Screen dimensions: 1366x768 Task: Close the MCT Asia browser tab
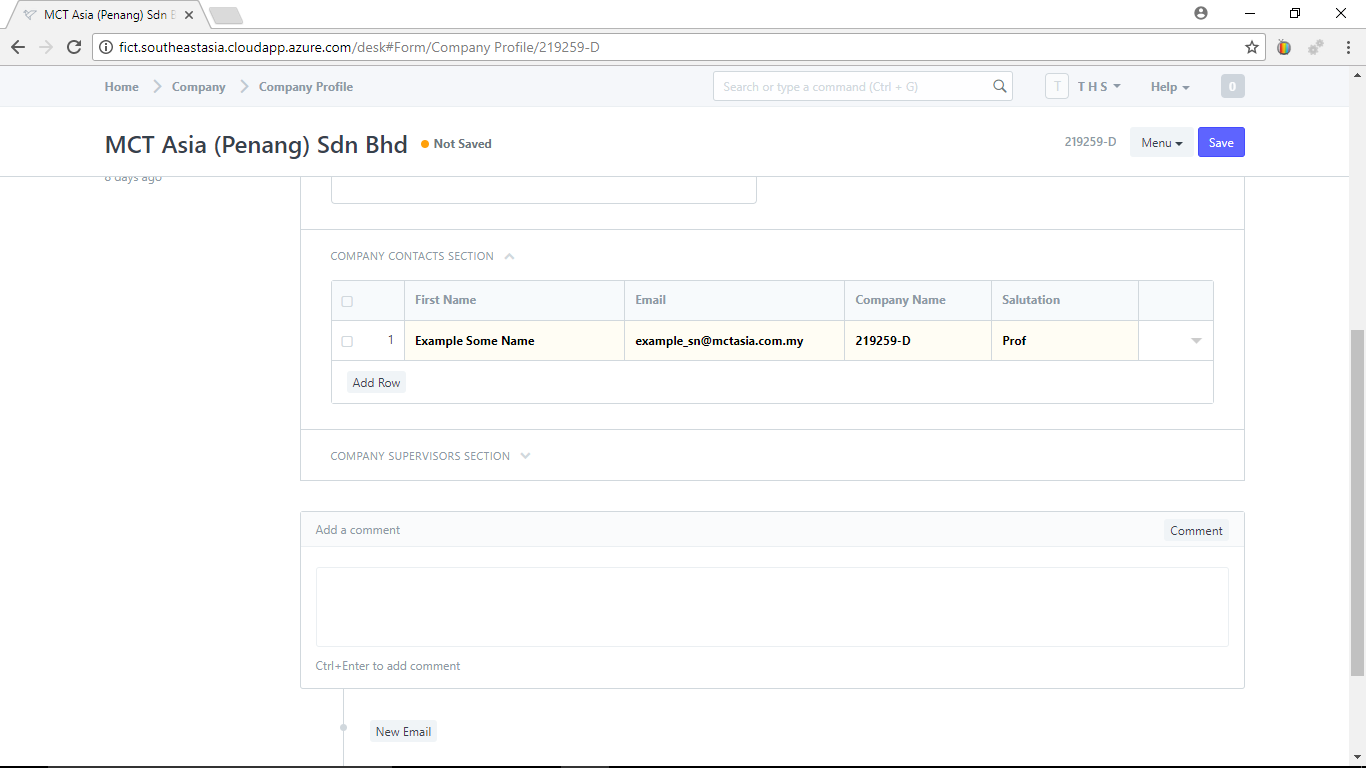click(189, 15)
